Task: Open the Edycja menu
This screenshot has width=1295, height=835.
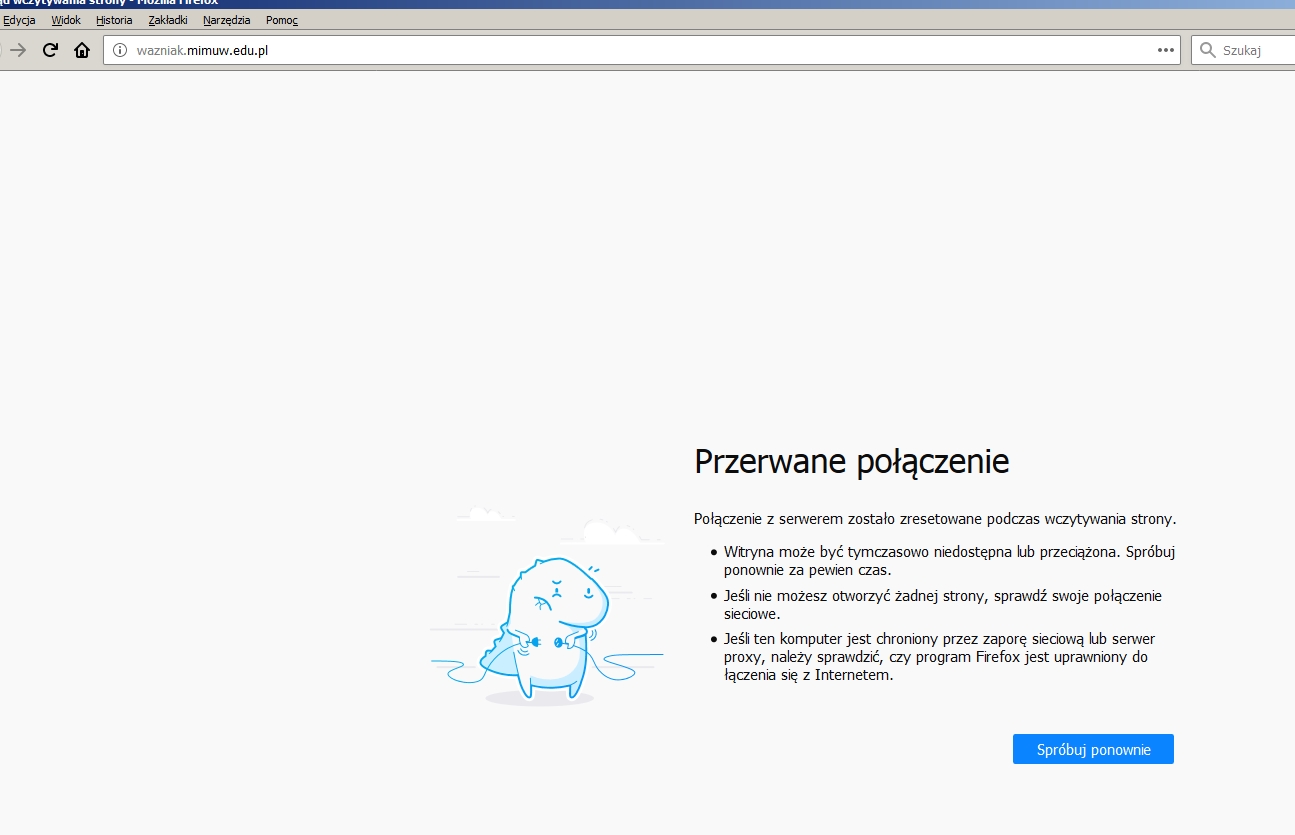Action: coord(19,20)
